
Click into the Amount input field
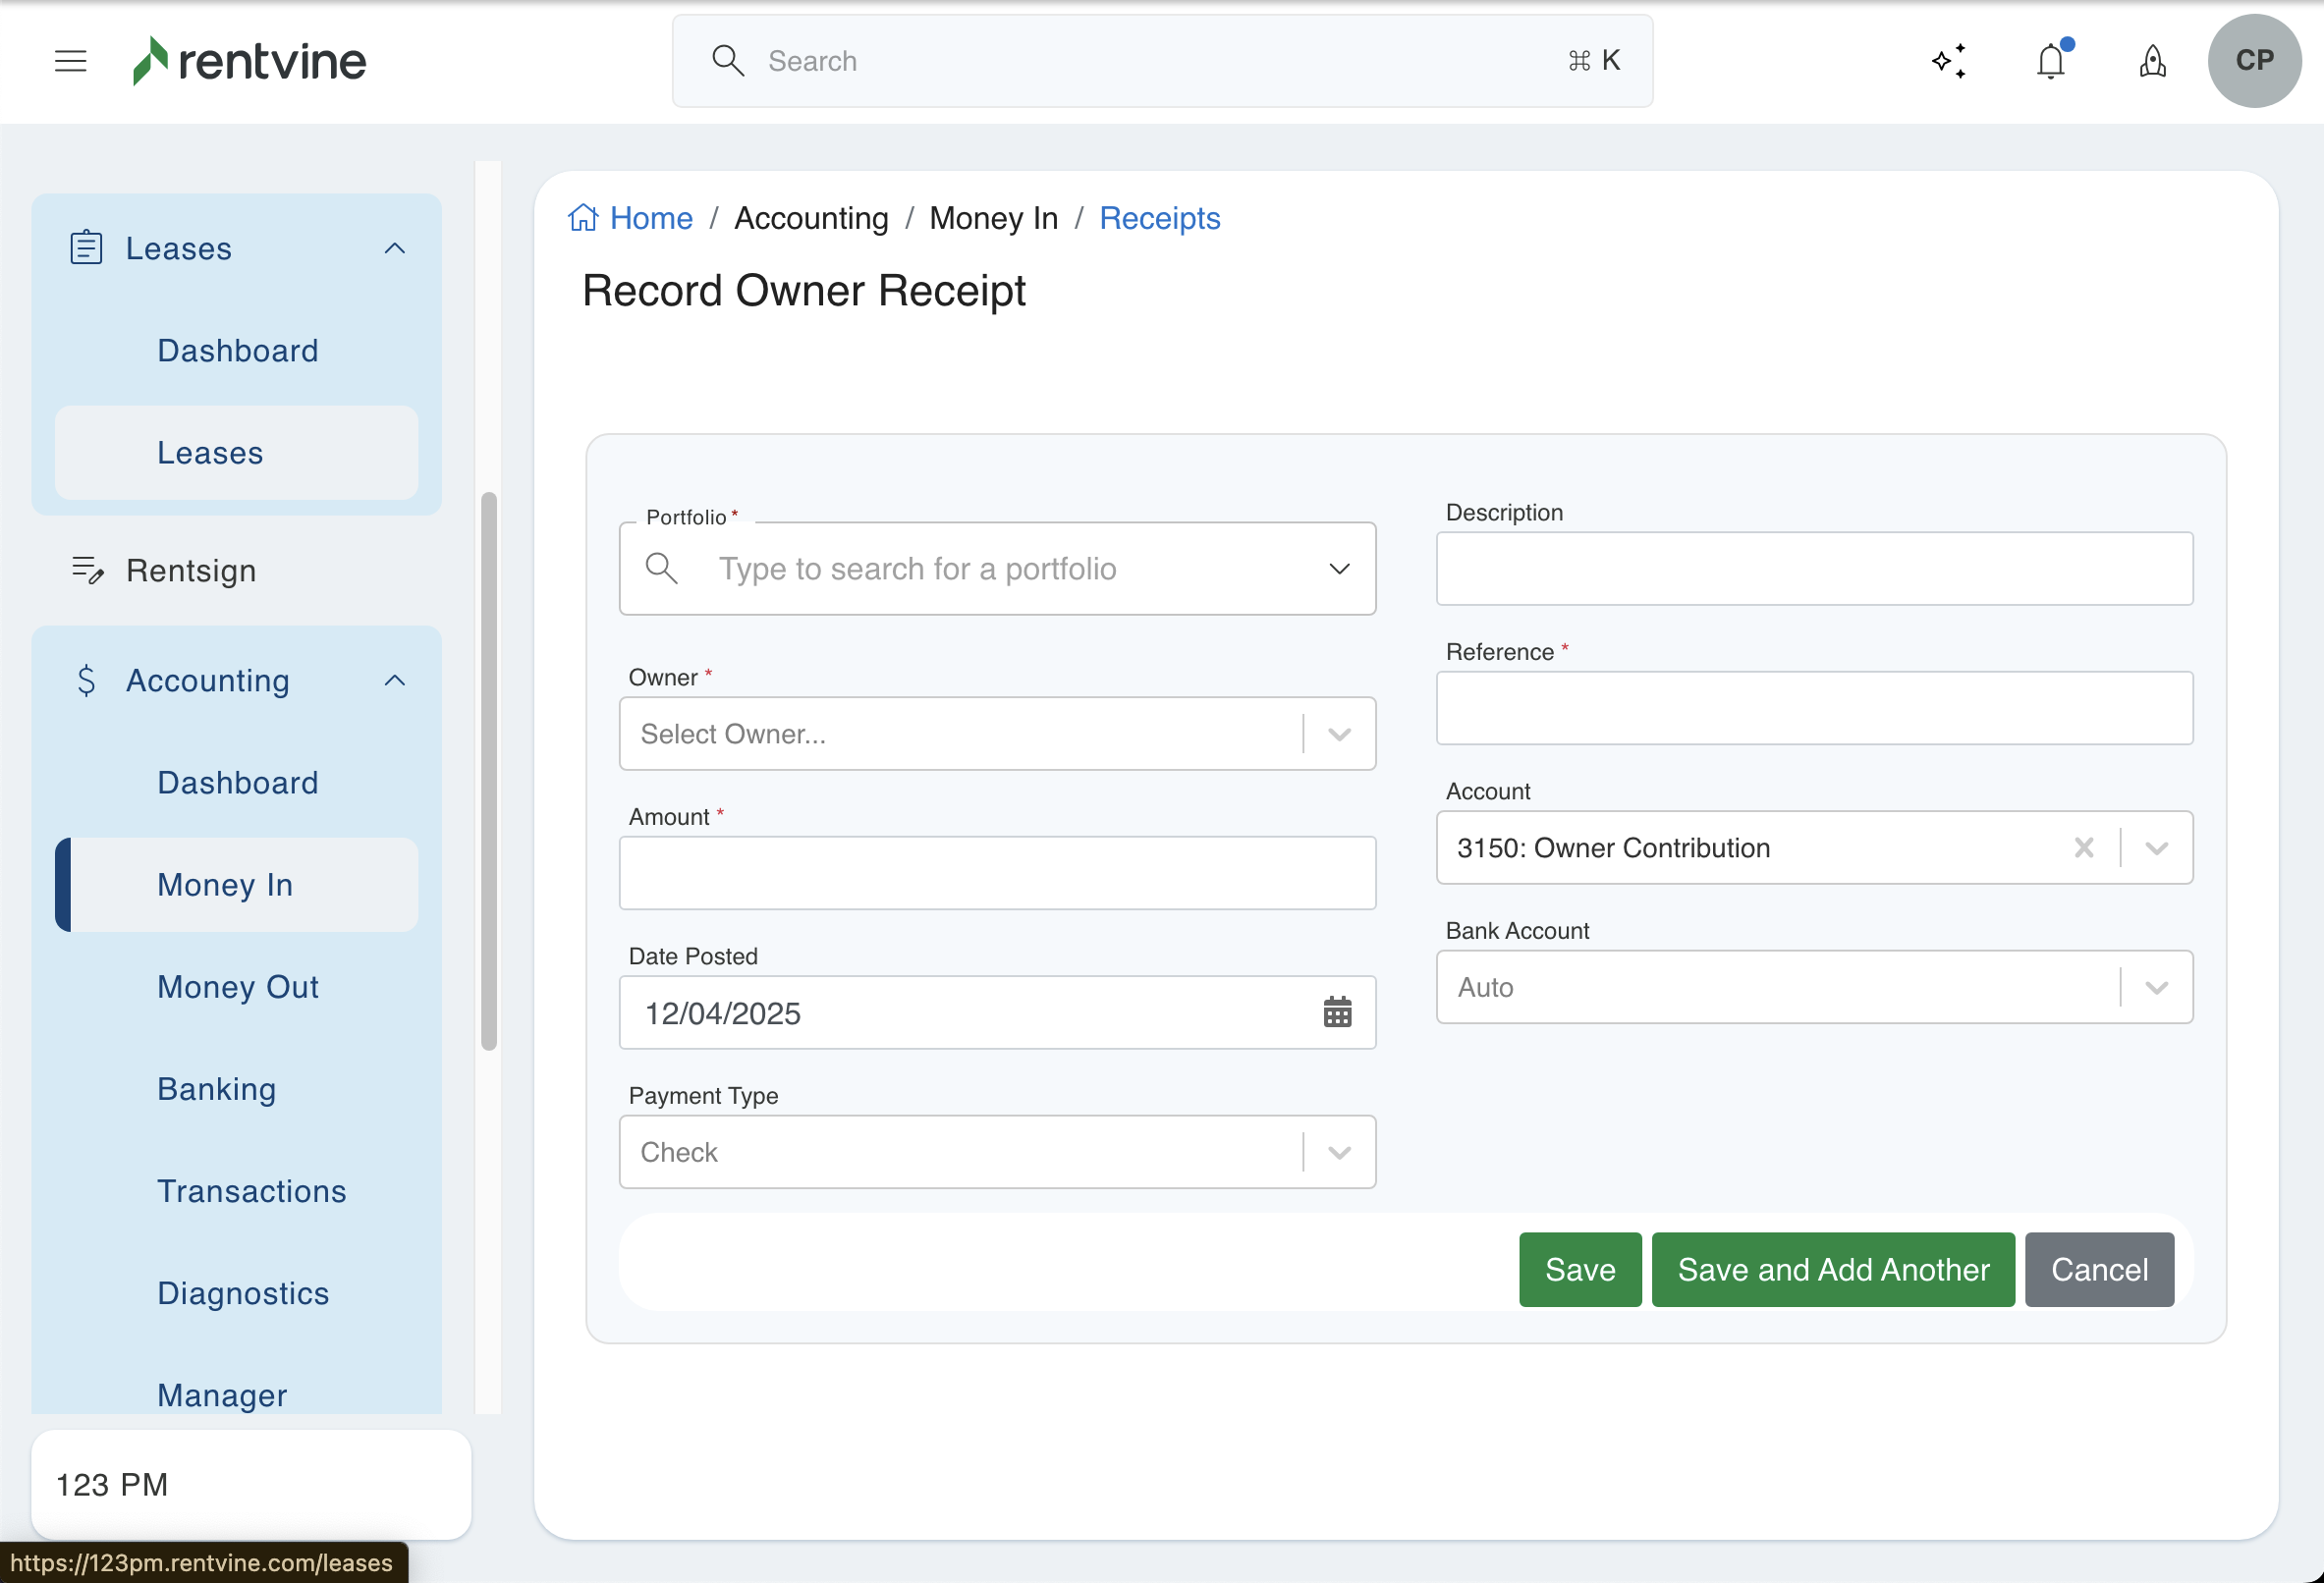pos(996,873)
